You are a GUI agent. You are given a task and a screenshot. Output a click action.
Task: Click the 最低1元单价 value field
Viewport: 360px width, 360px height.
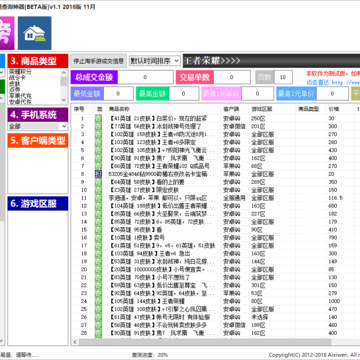[x=257, y=94]
